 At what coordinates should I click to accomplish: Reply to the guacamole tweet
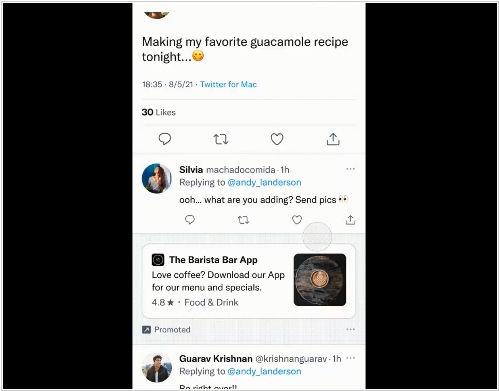(x=165, y=139)
